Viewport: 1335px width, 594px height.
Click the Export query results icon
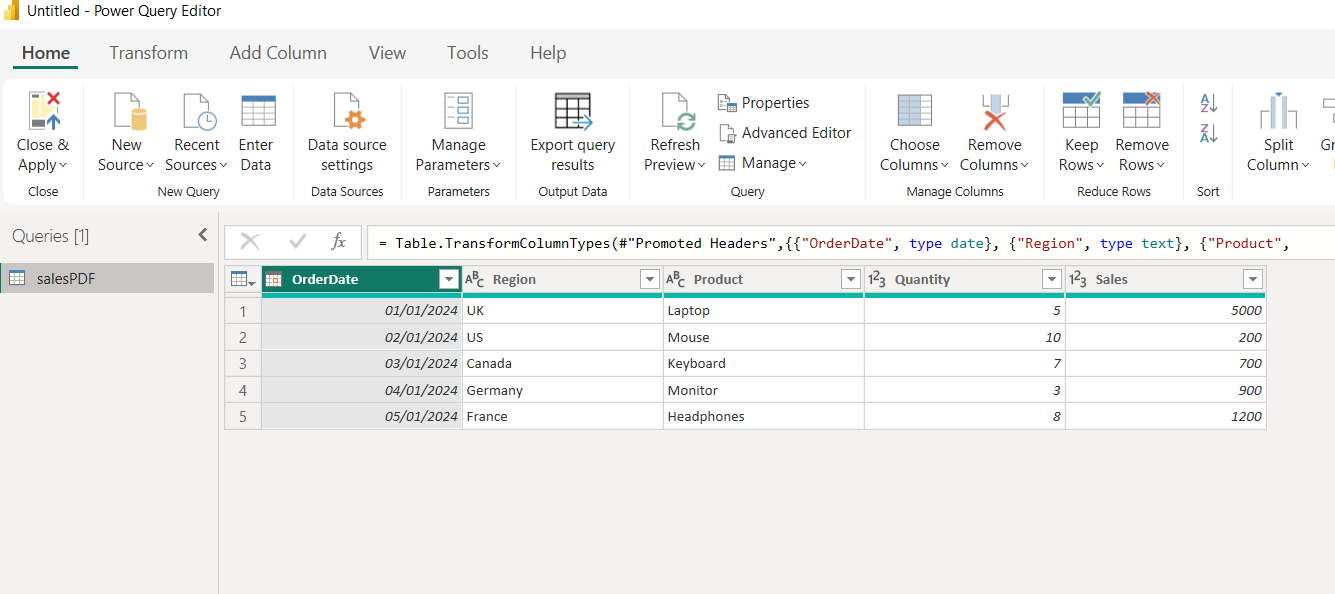573,112
